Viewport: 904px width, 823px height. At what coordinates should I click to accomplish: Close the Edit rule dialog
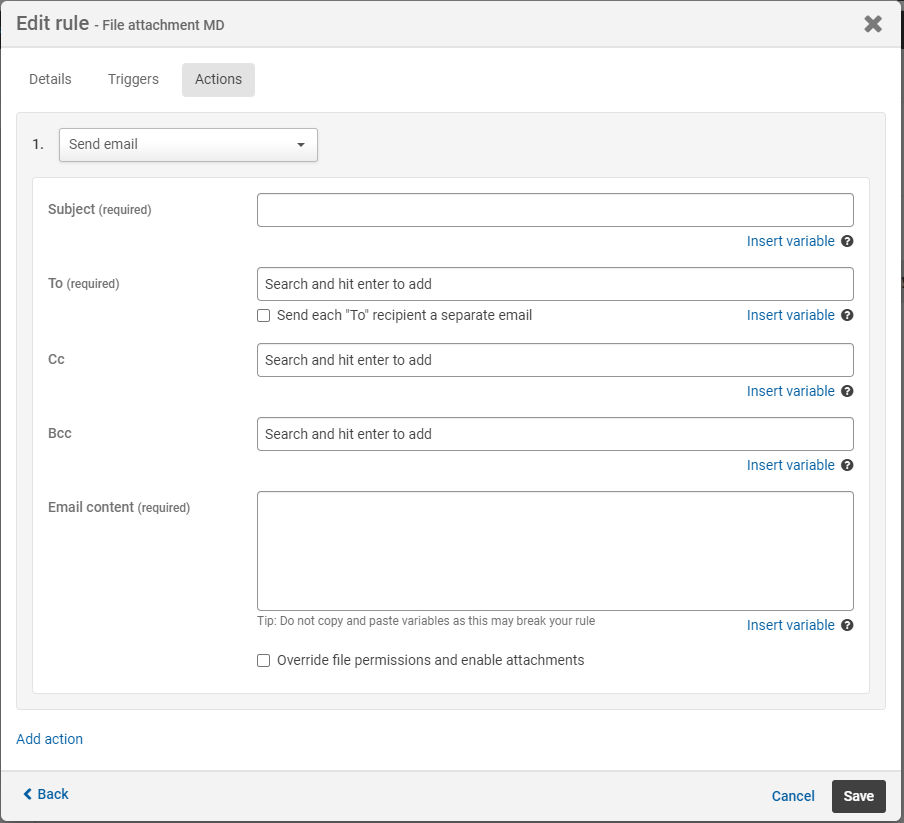(873, 24)
